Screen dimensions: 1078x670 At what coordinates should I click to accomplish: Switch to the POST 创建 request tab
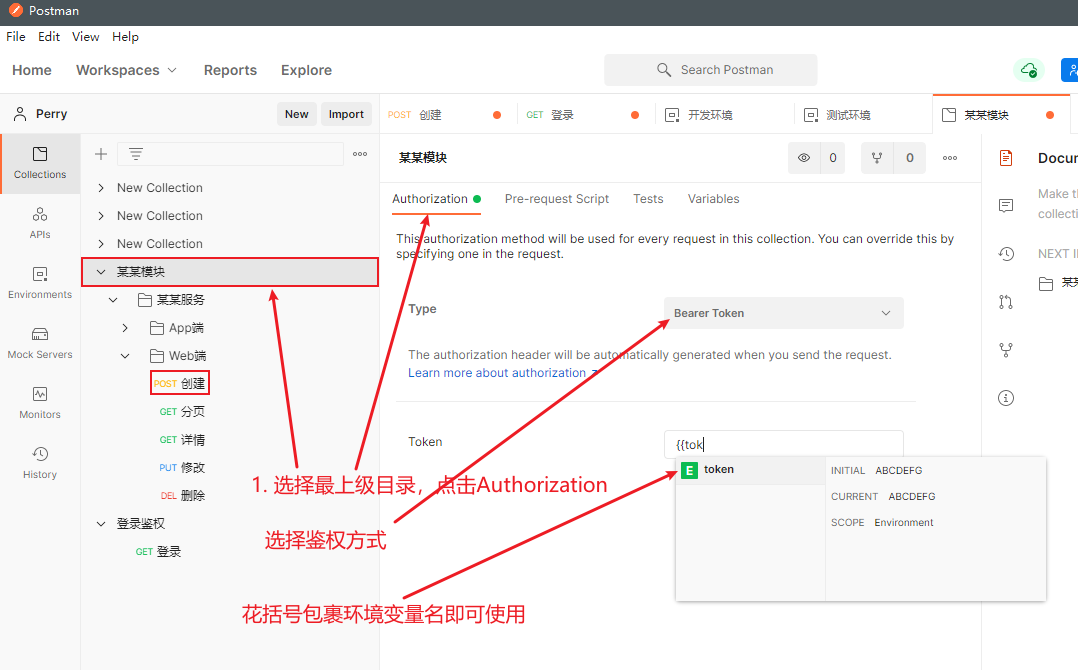[447, 115]
